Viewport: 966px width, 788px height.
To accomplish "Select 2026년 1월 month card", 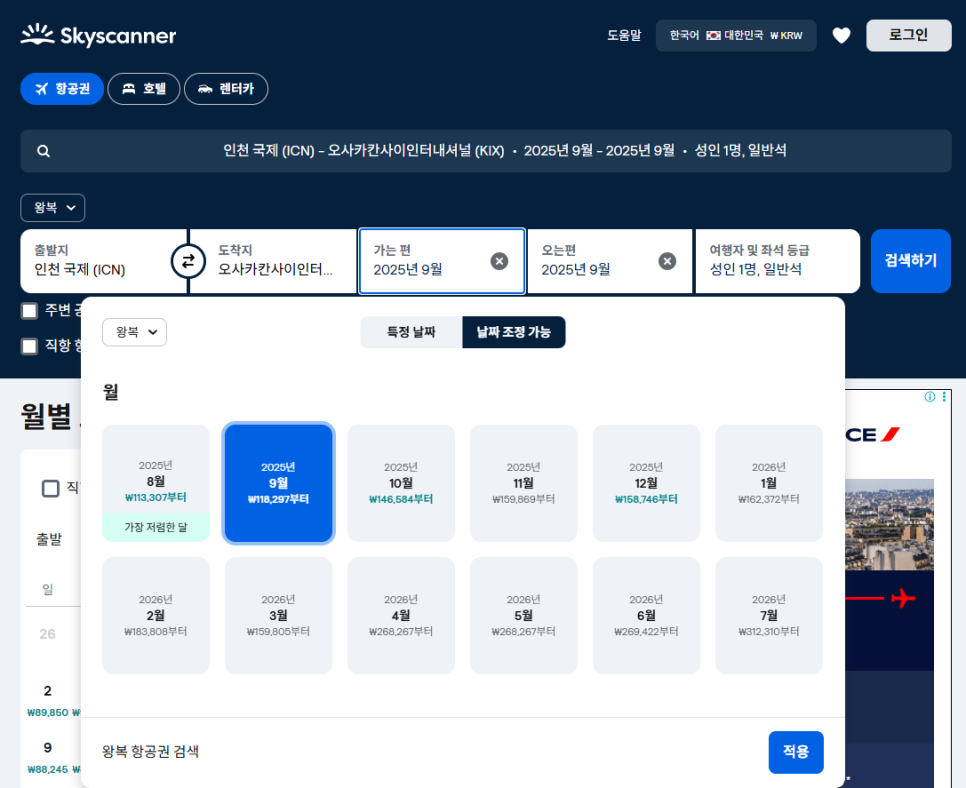I will [769, 483].
